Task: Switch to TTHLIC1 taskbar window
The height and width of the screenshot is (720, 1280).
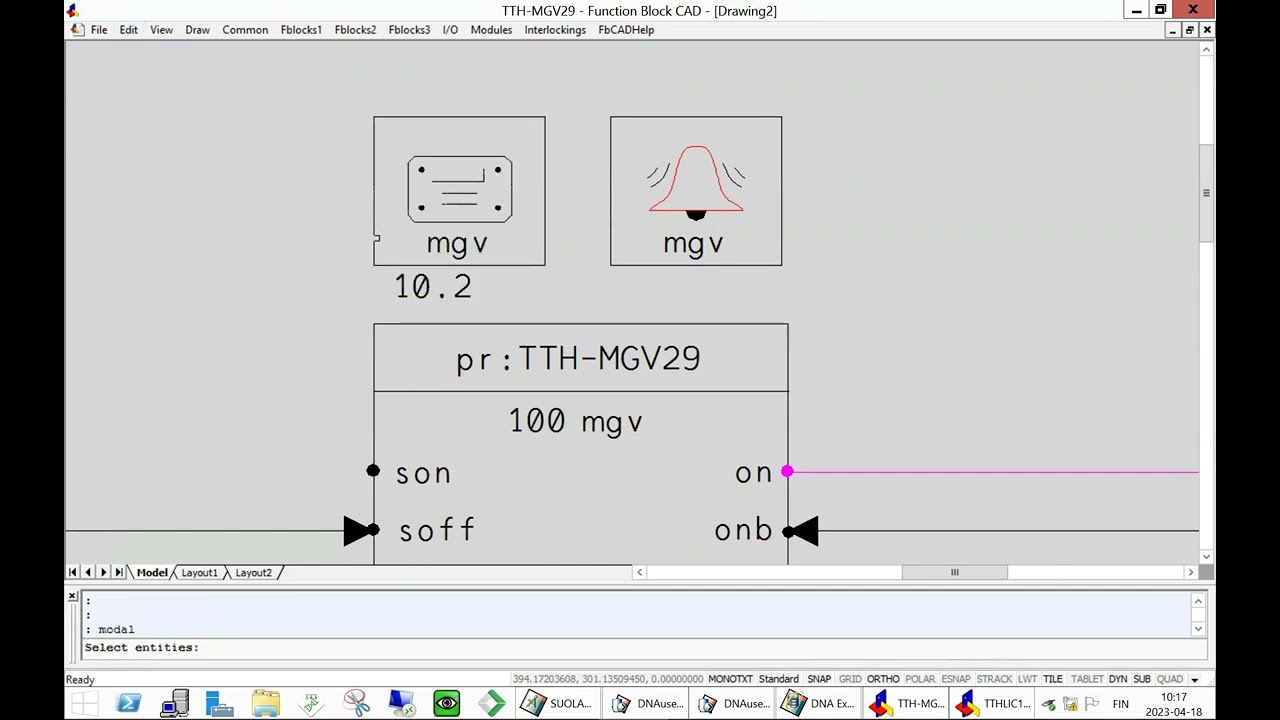Action: [992, 704]
